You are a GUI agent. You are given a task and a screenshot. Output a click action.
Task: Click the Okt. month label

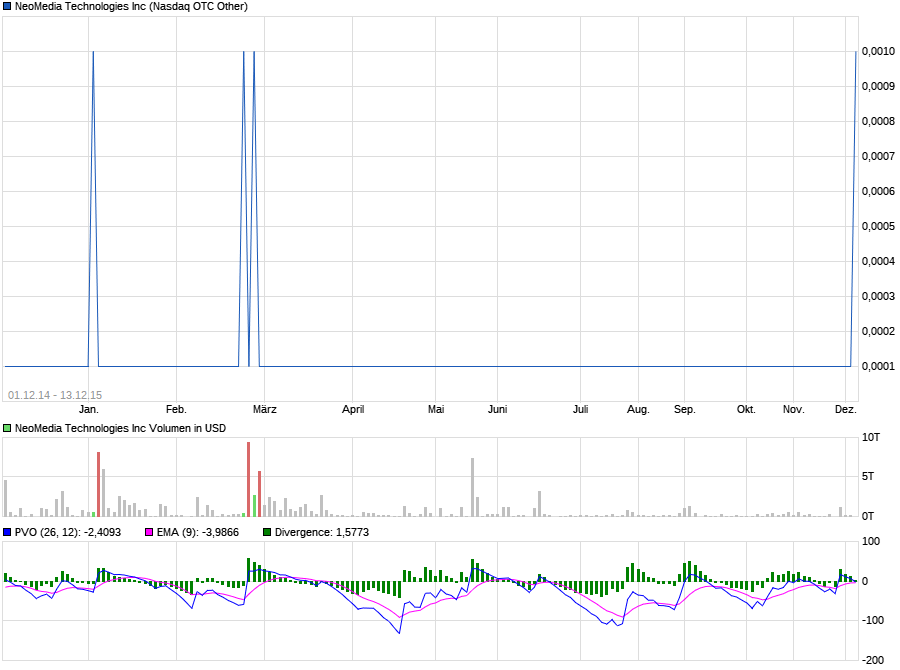[x=746, y=409]
